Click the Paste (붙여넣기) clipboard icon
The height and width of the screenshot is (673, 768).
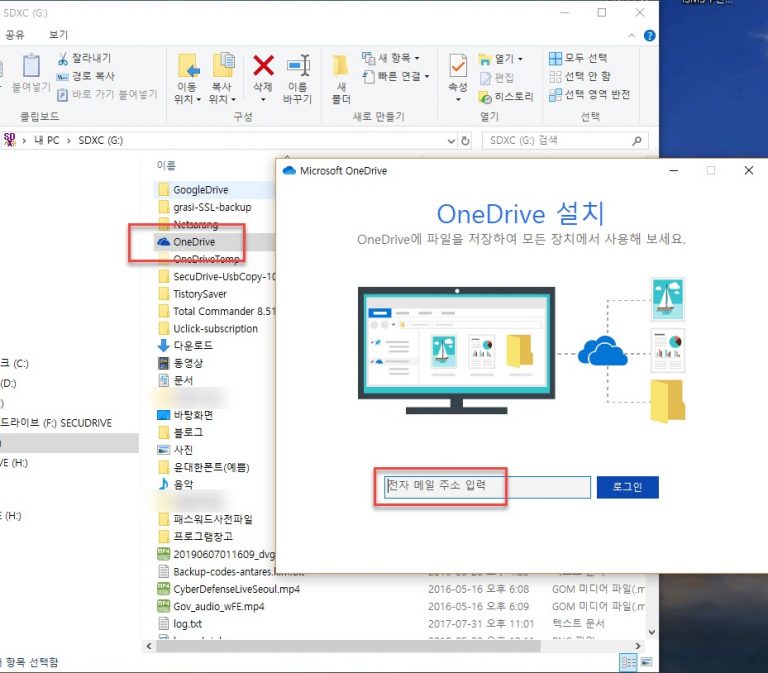tap(31, 66)
